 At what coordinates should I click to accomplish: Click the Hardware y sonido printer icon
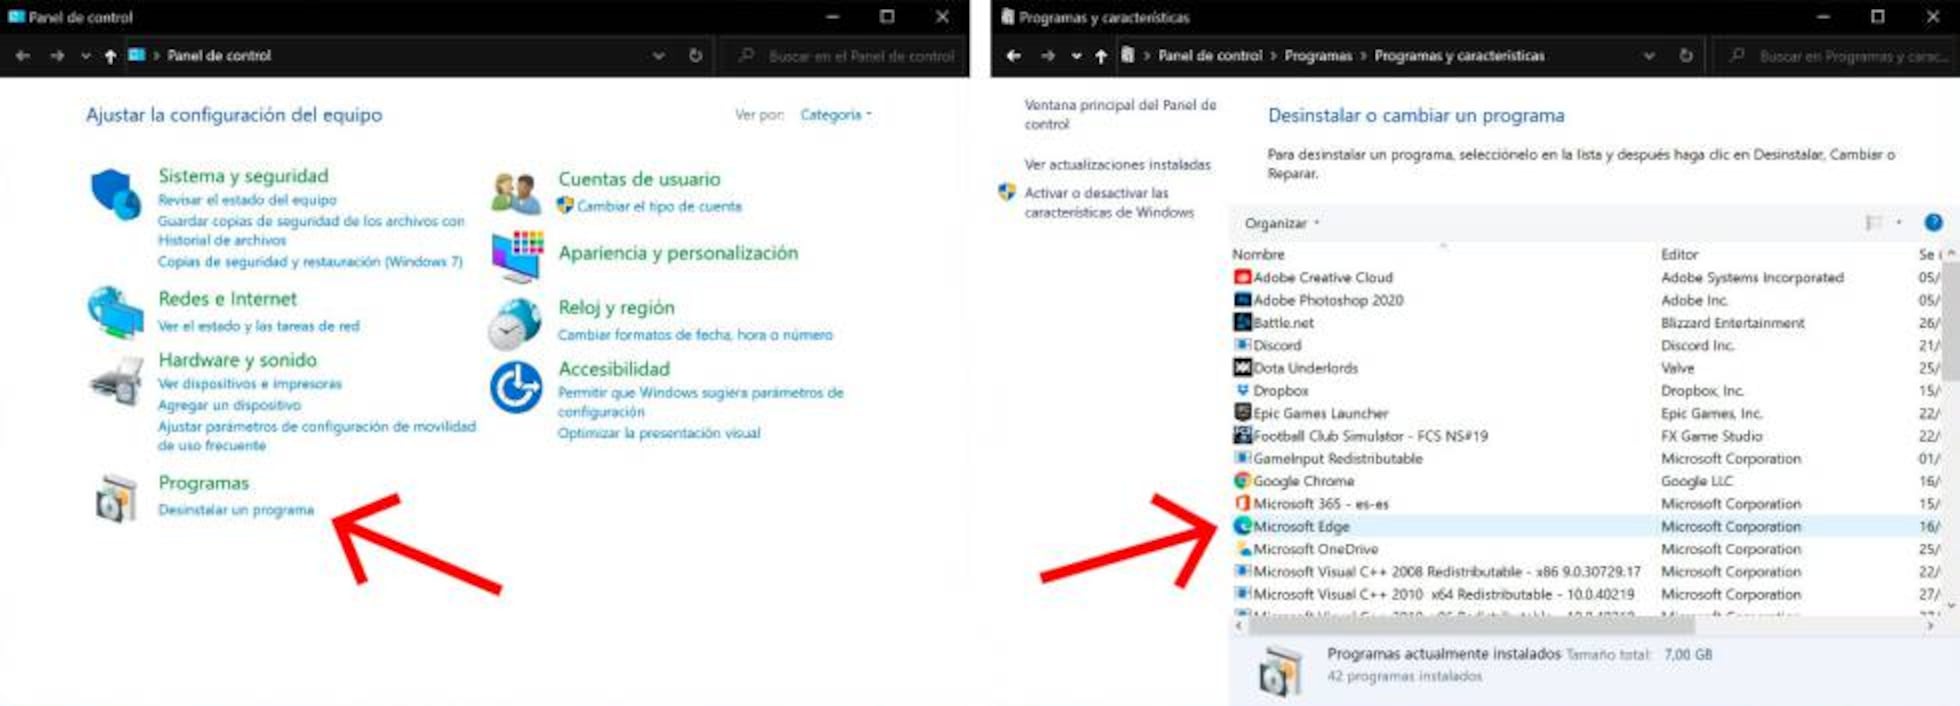click(116, 381)
